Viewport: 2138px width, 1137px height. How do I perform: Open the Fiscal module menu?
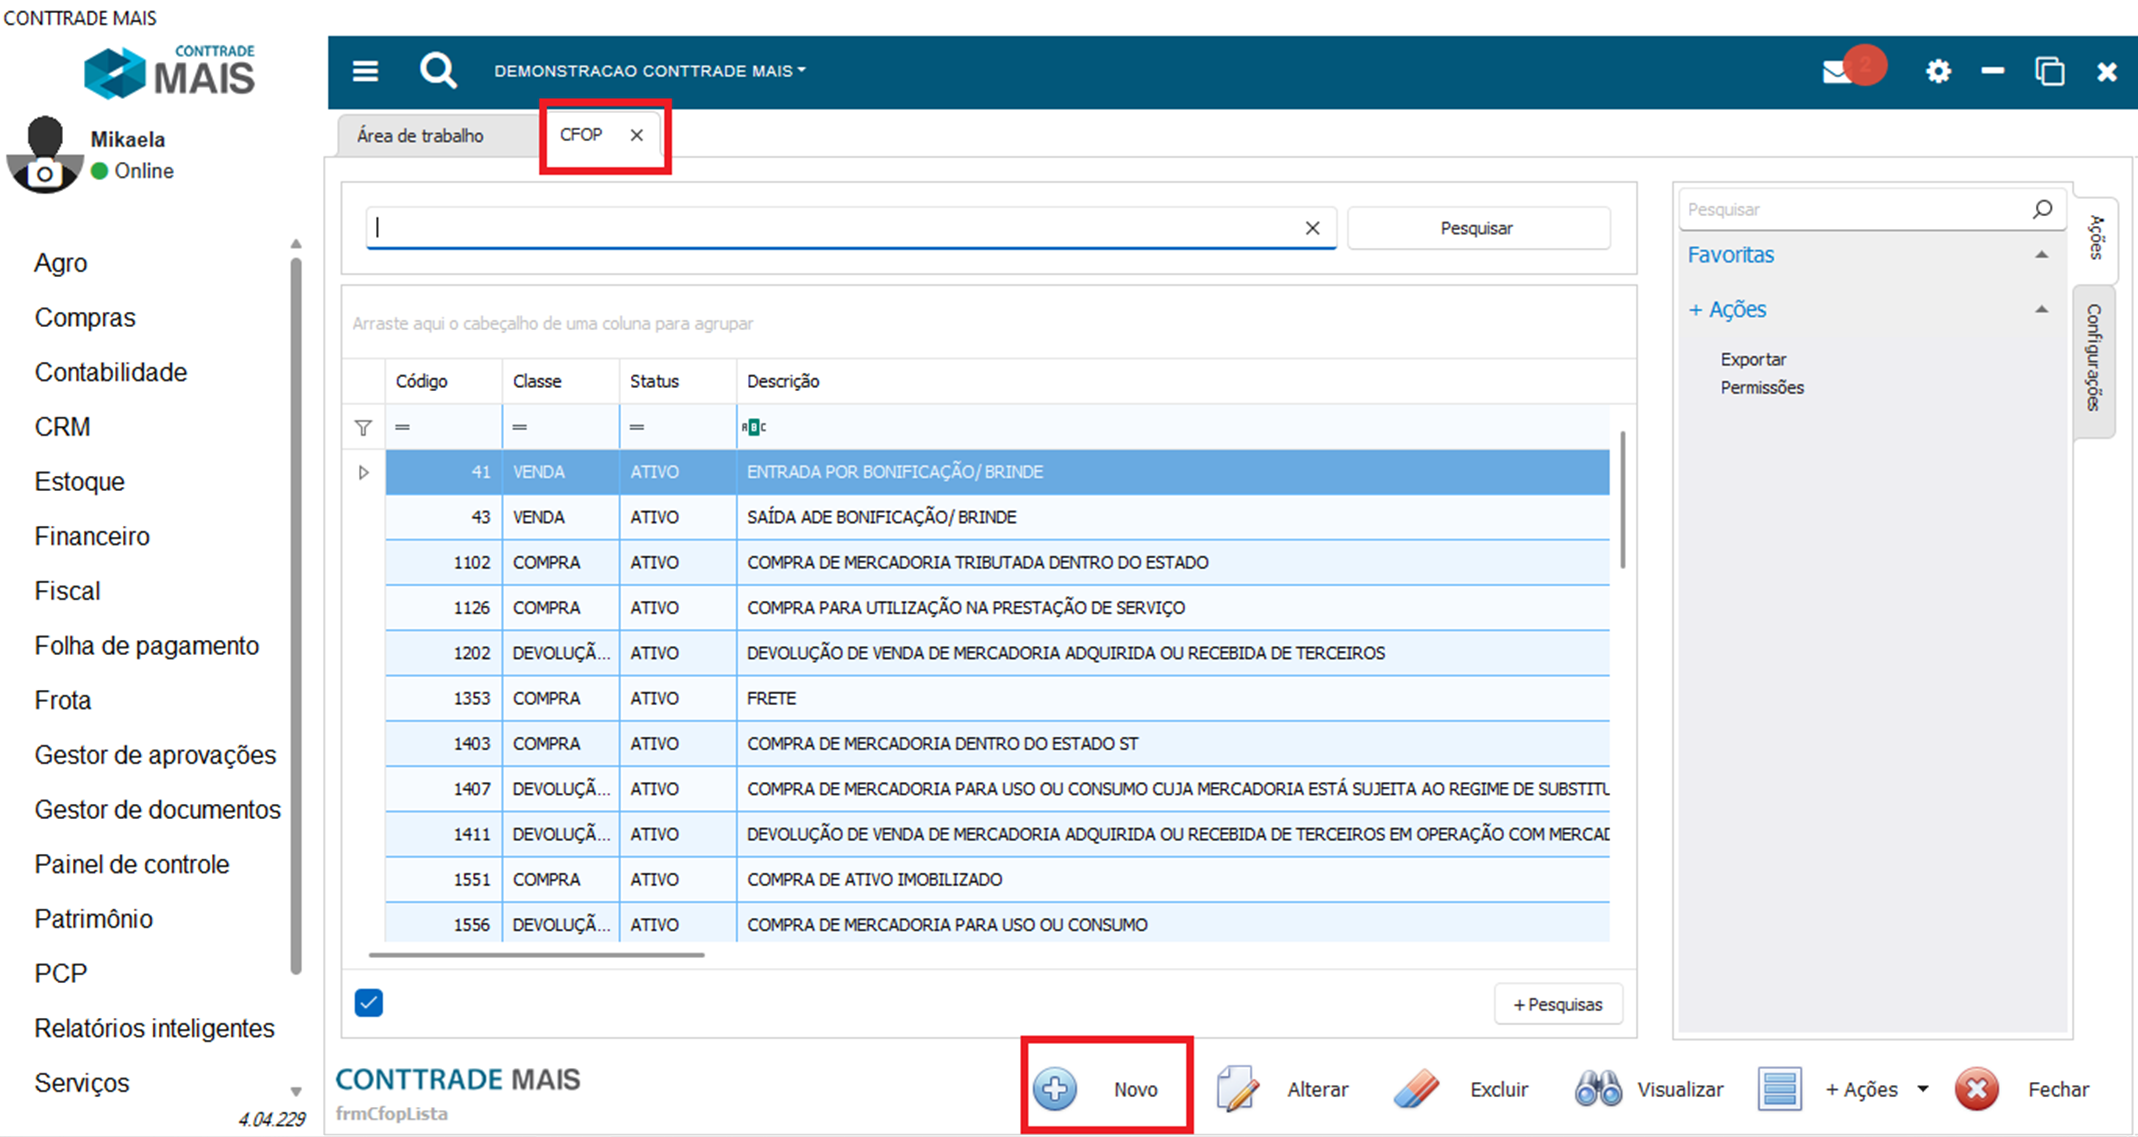click(x=67, y=591)
